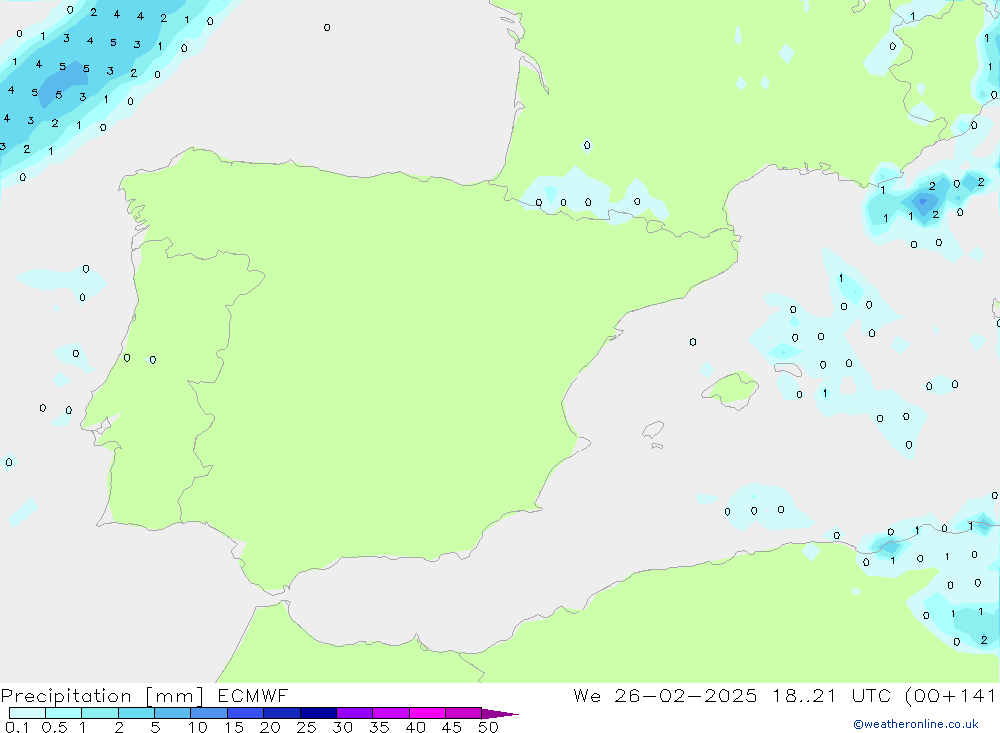
Task: Click the 0.5–1 mm legend color swatch
Action: click(x=64, y=713)
